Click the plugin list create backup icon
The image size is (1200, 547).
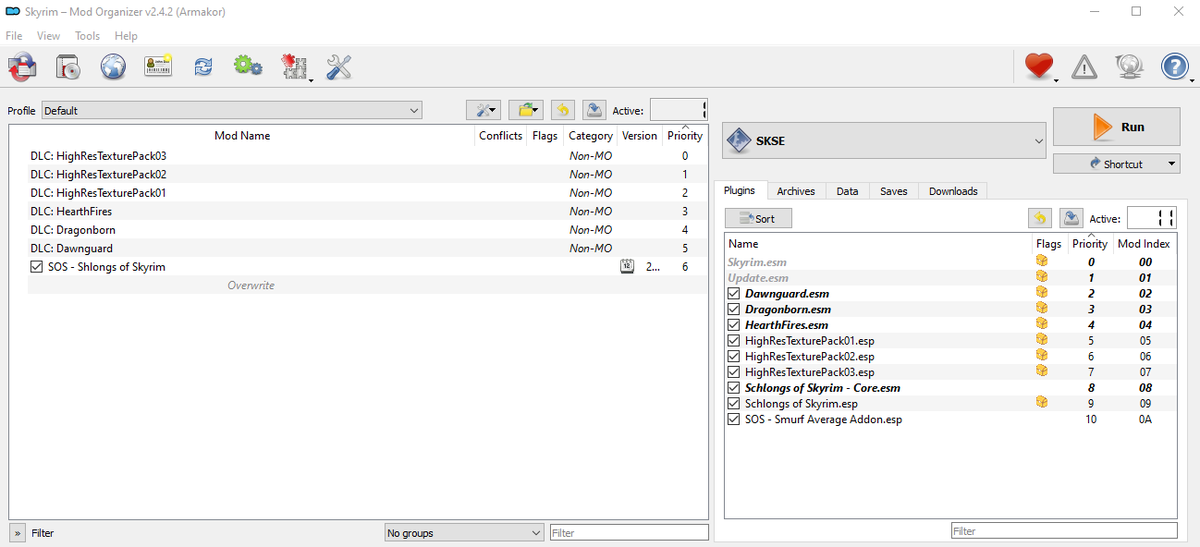[1071, 218]
